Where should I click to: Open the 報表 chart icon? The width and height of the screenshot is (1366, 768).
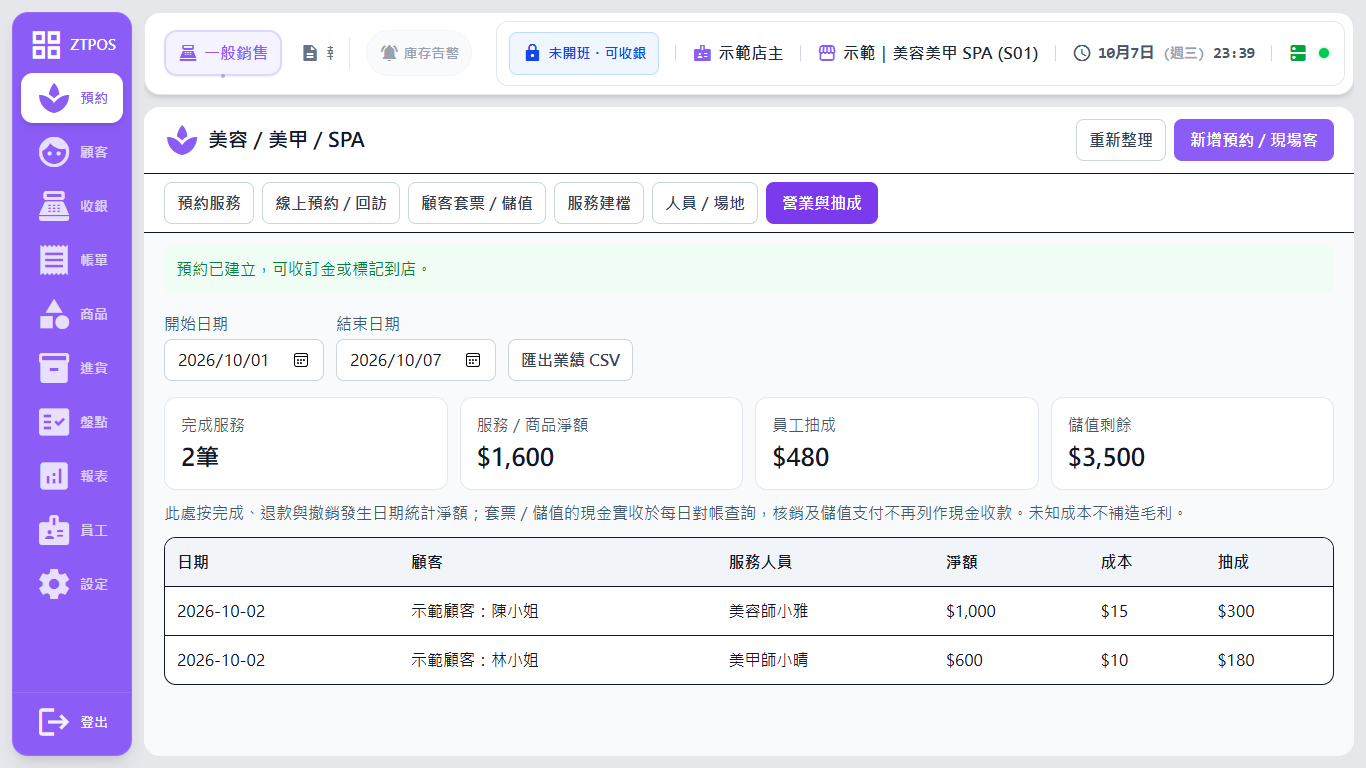54,476
